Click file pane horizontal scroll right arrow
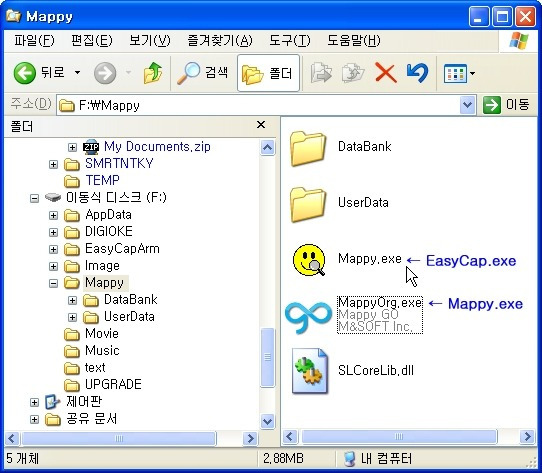Viewport: 542px width, 473px height. tap(527, 437)
